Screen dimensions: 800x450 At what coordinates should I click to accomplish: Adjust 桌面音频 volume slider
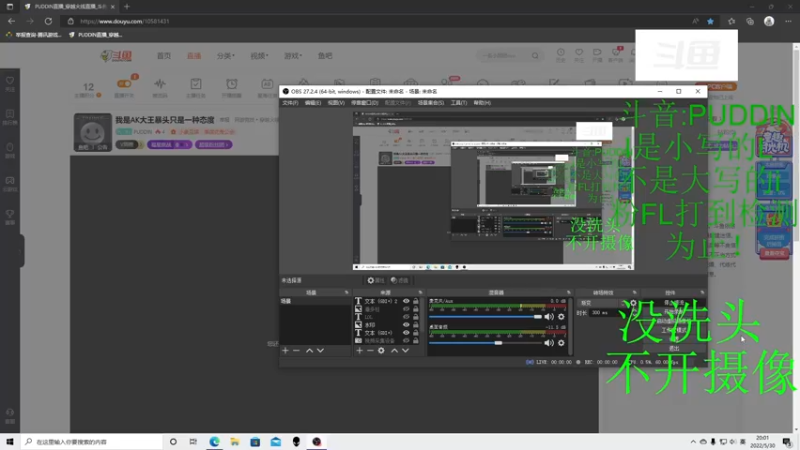tap(485, 343)
